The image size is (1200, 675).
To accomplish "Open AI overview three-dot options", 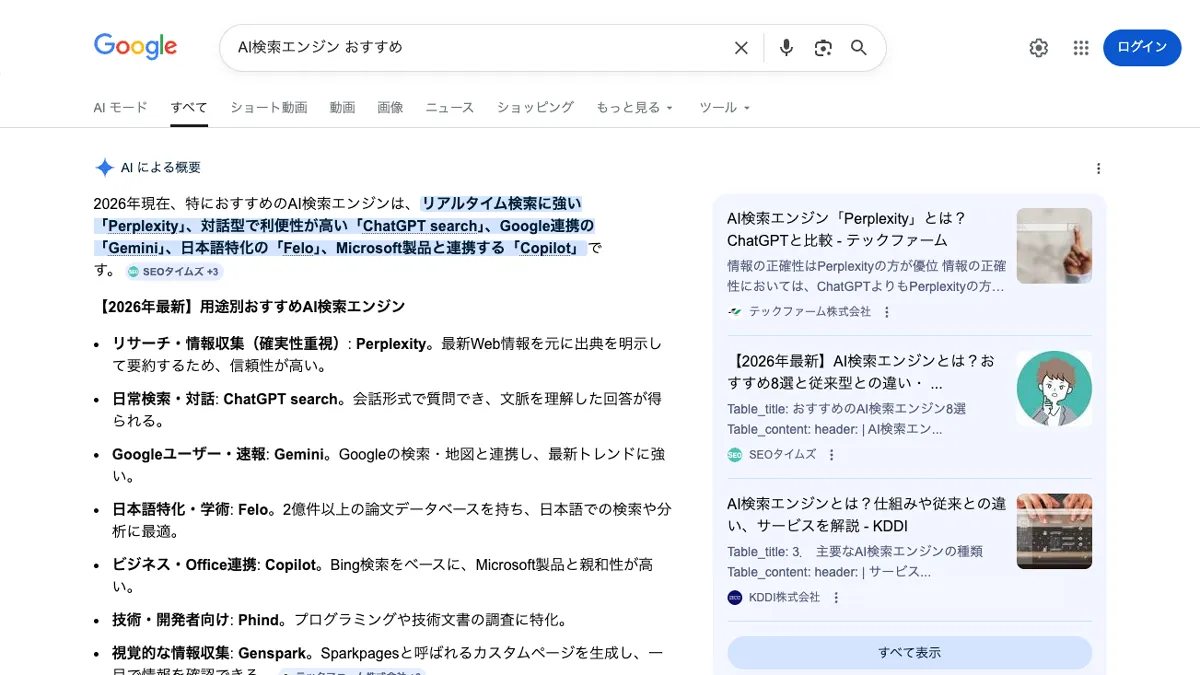I will pos(1098,168).
